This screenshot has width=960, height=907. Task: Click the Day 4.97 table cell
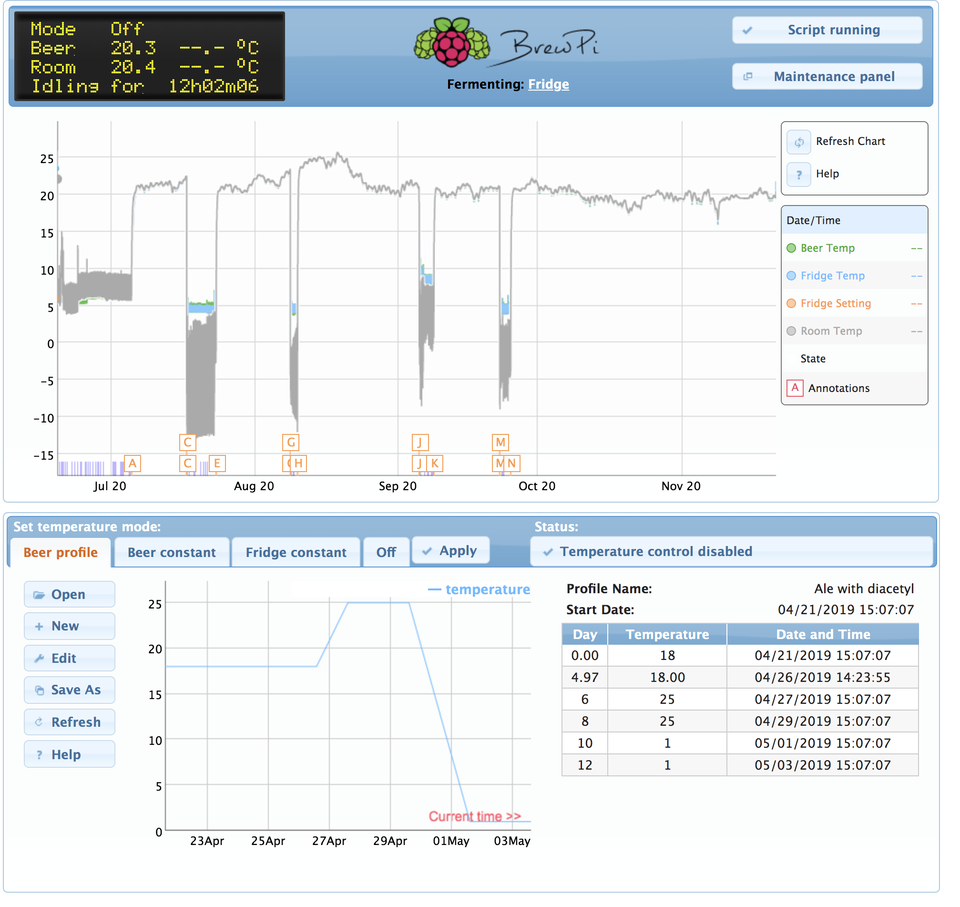click(585, 678)
